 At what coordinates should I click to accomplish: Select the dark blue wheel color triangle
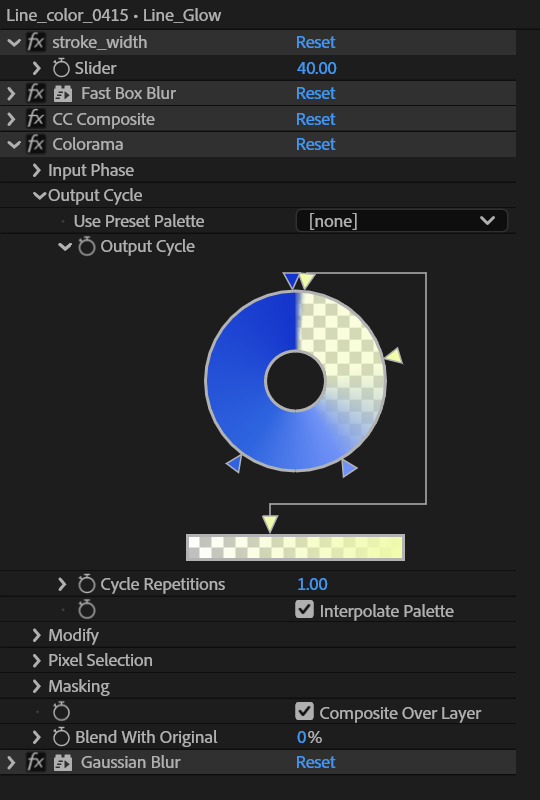pos(291,281)
